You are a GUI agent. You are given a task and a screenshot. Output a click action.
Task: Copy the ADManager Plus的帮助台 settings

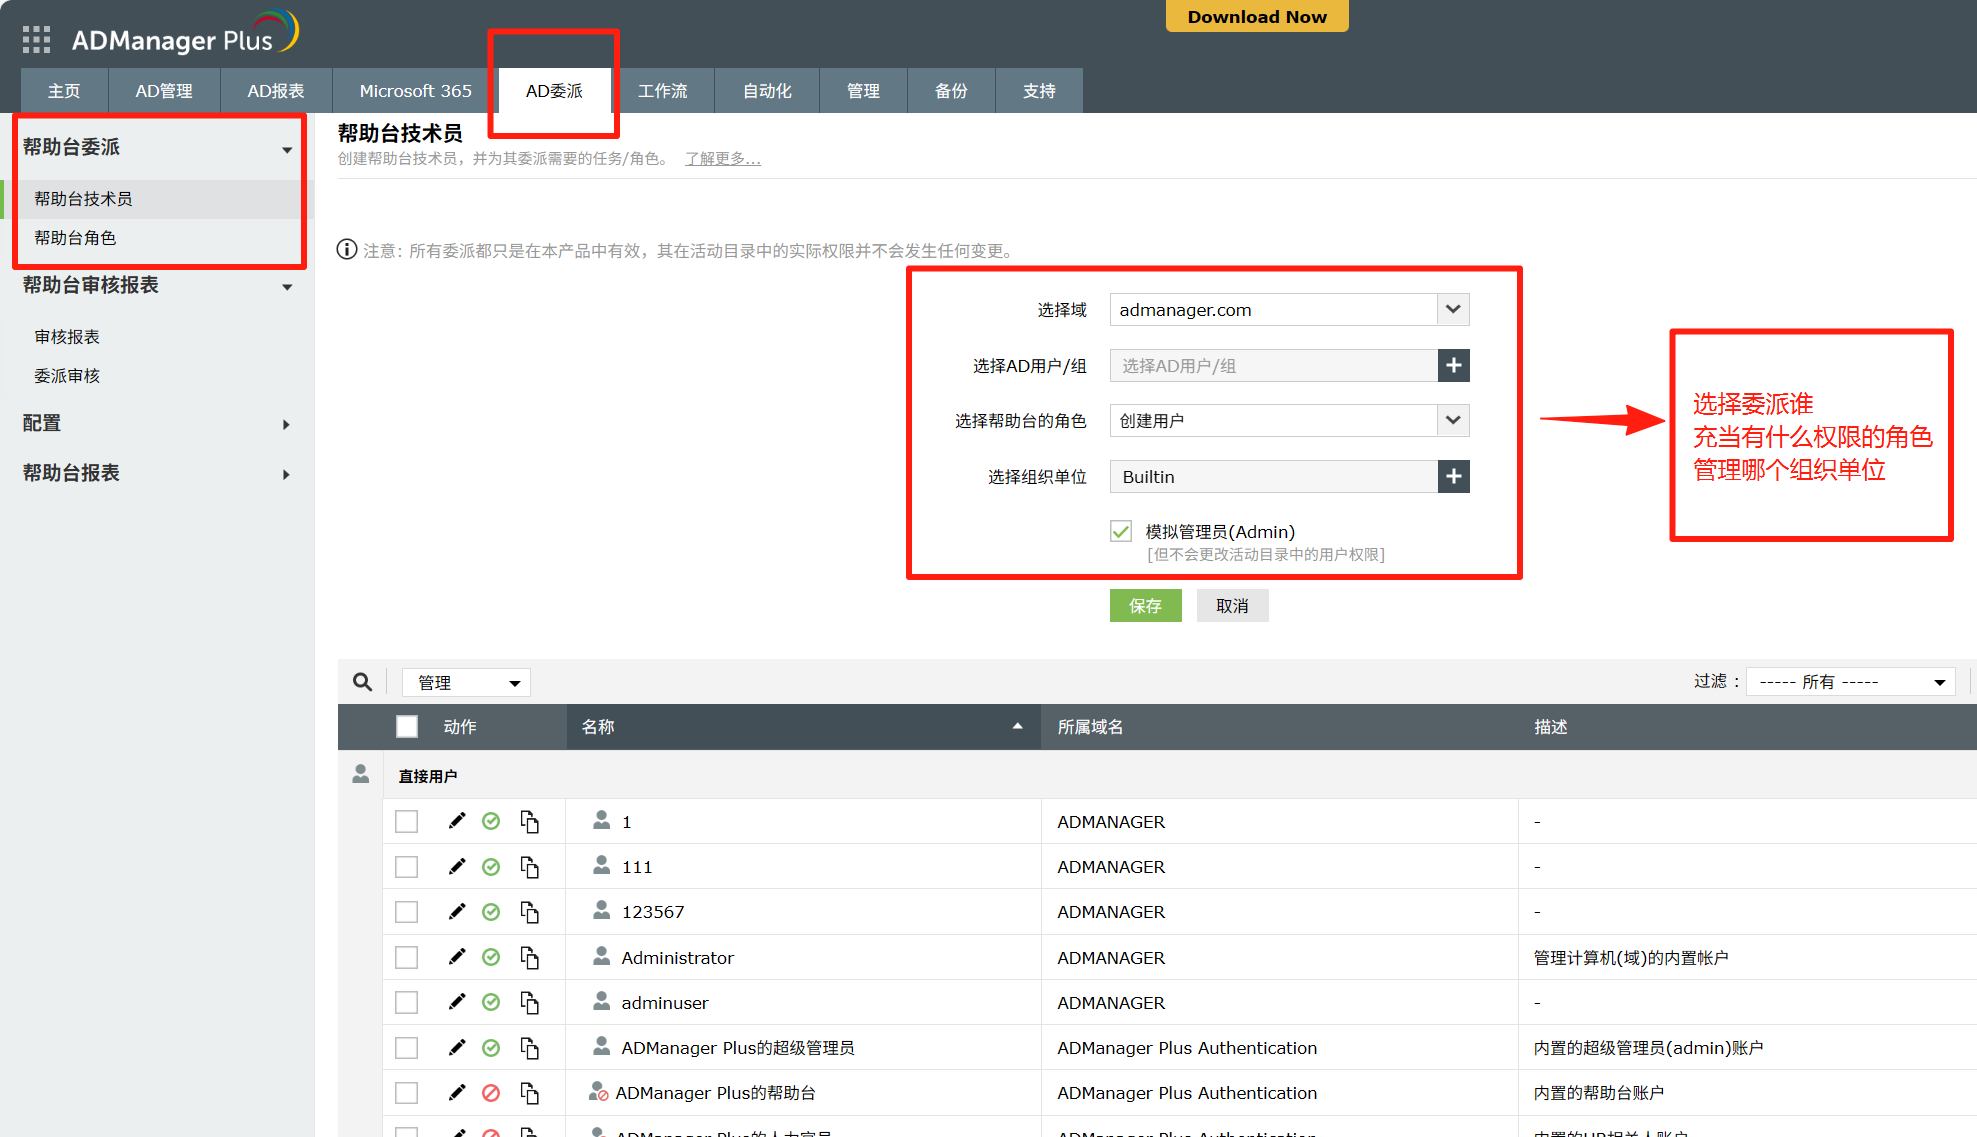[530, 1093]
